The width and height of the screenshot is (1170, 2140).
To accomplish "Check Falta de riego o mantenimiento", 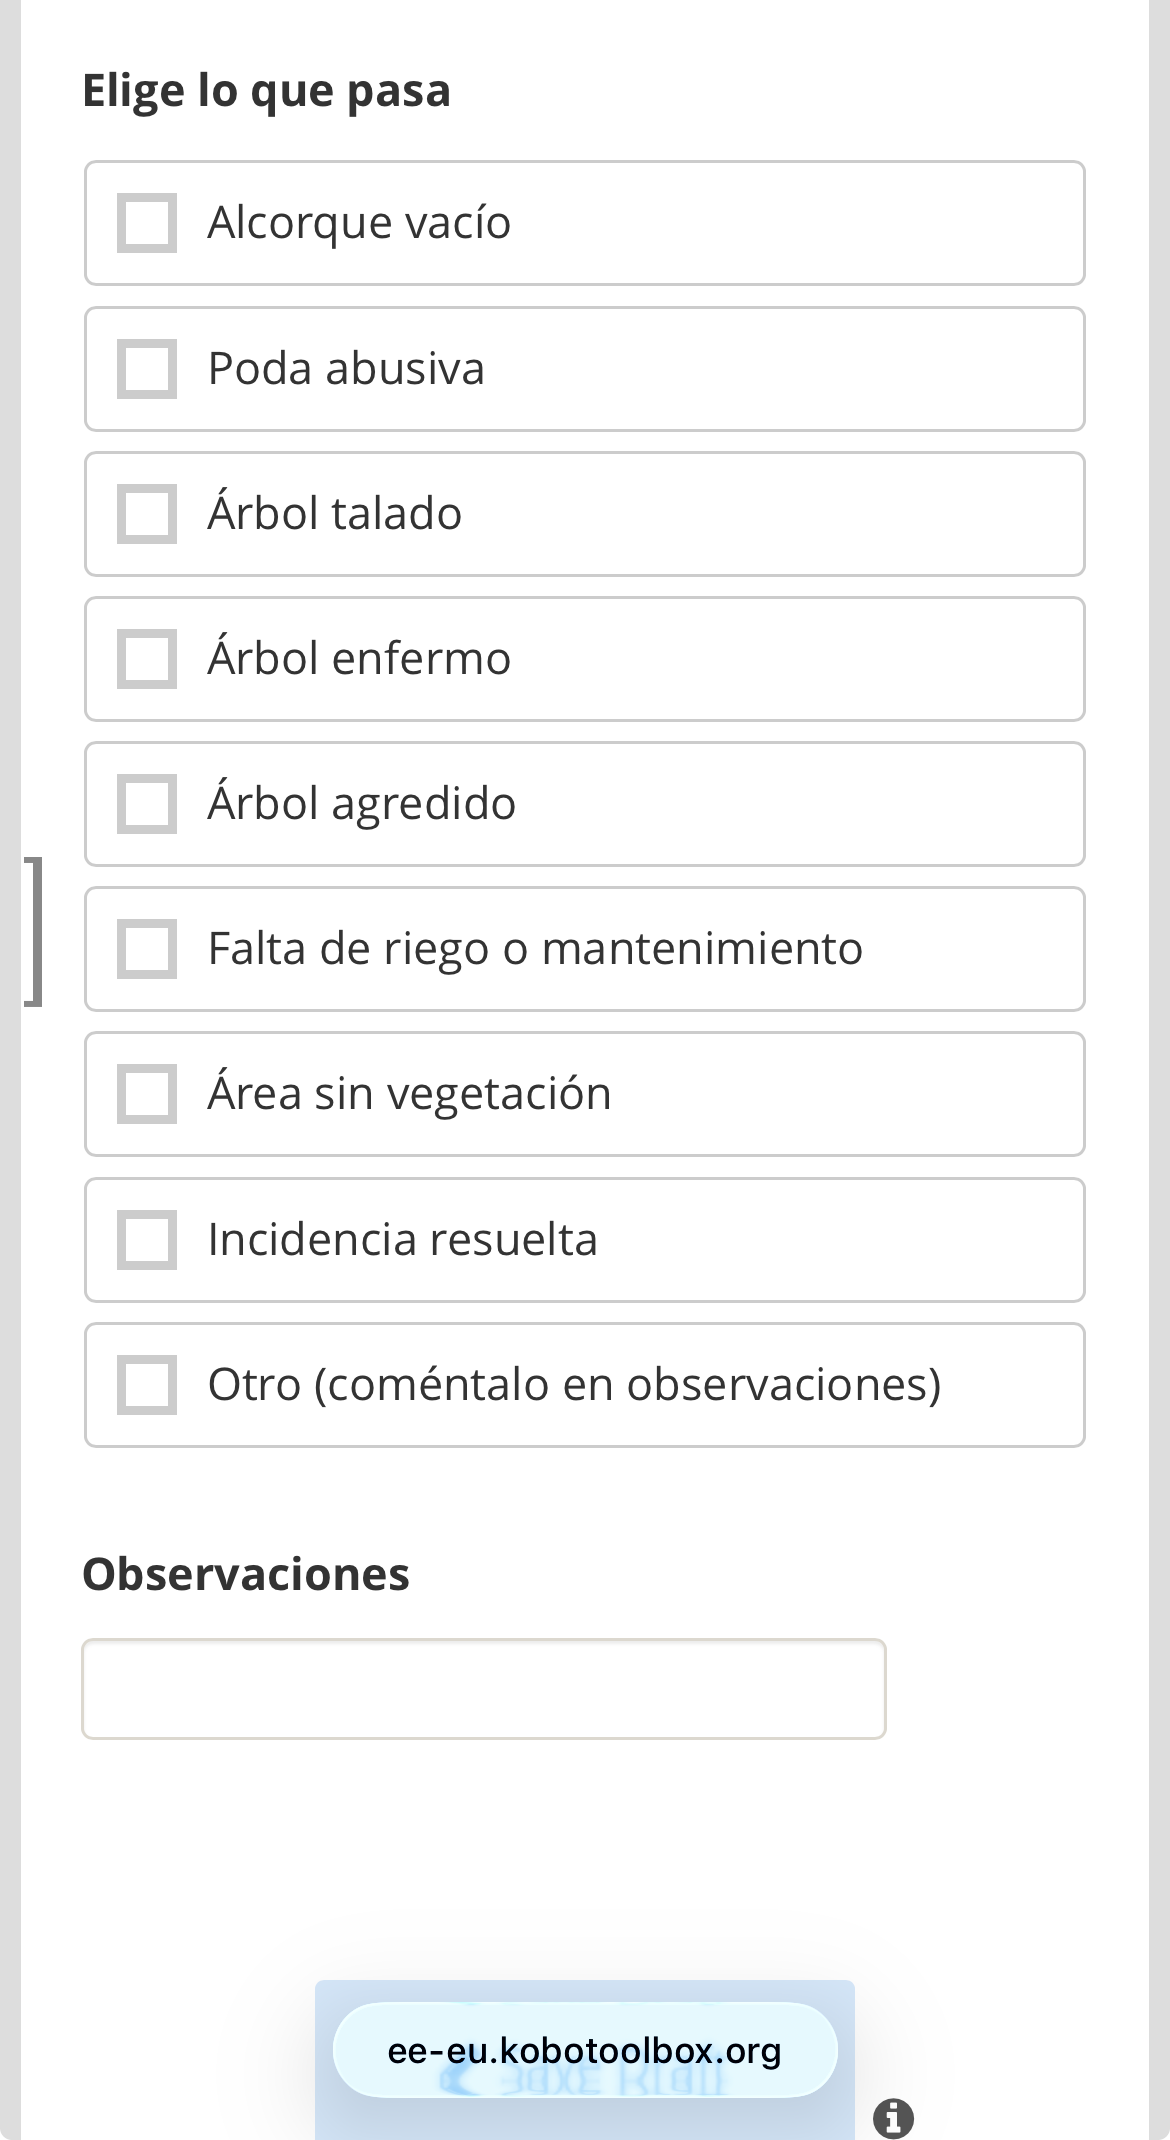I will 147,949.
